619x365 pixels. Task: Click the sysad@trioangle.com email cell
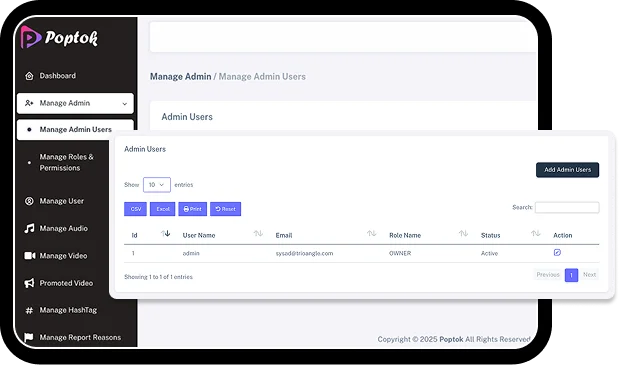point(304,253)
